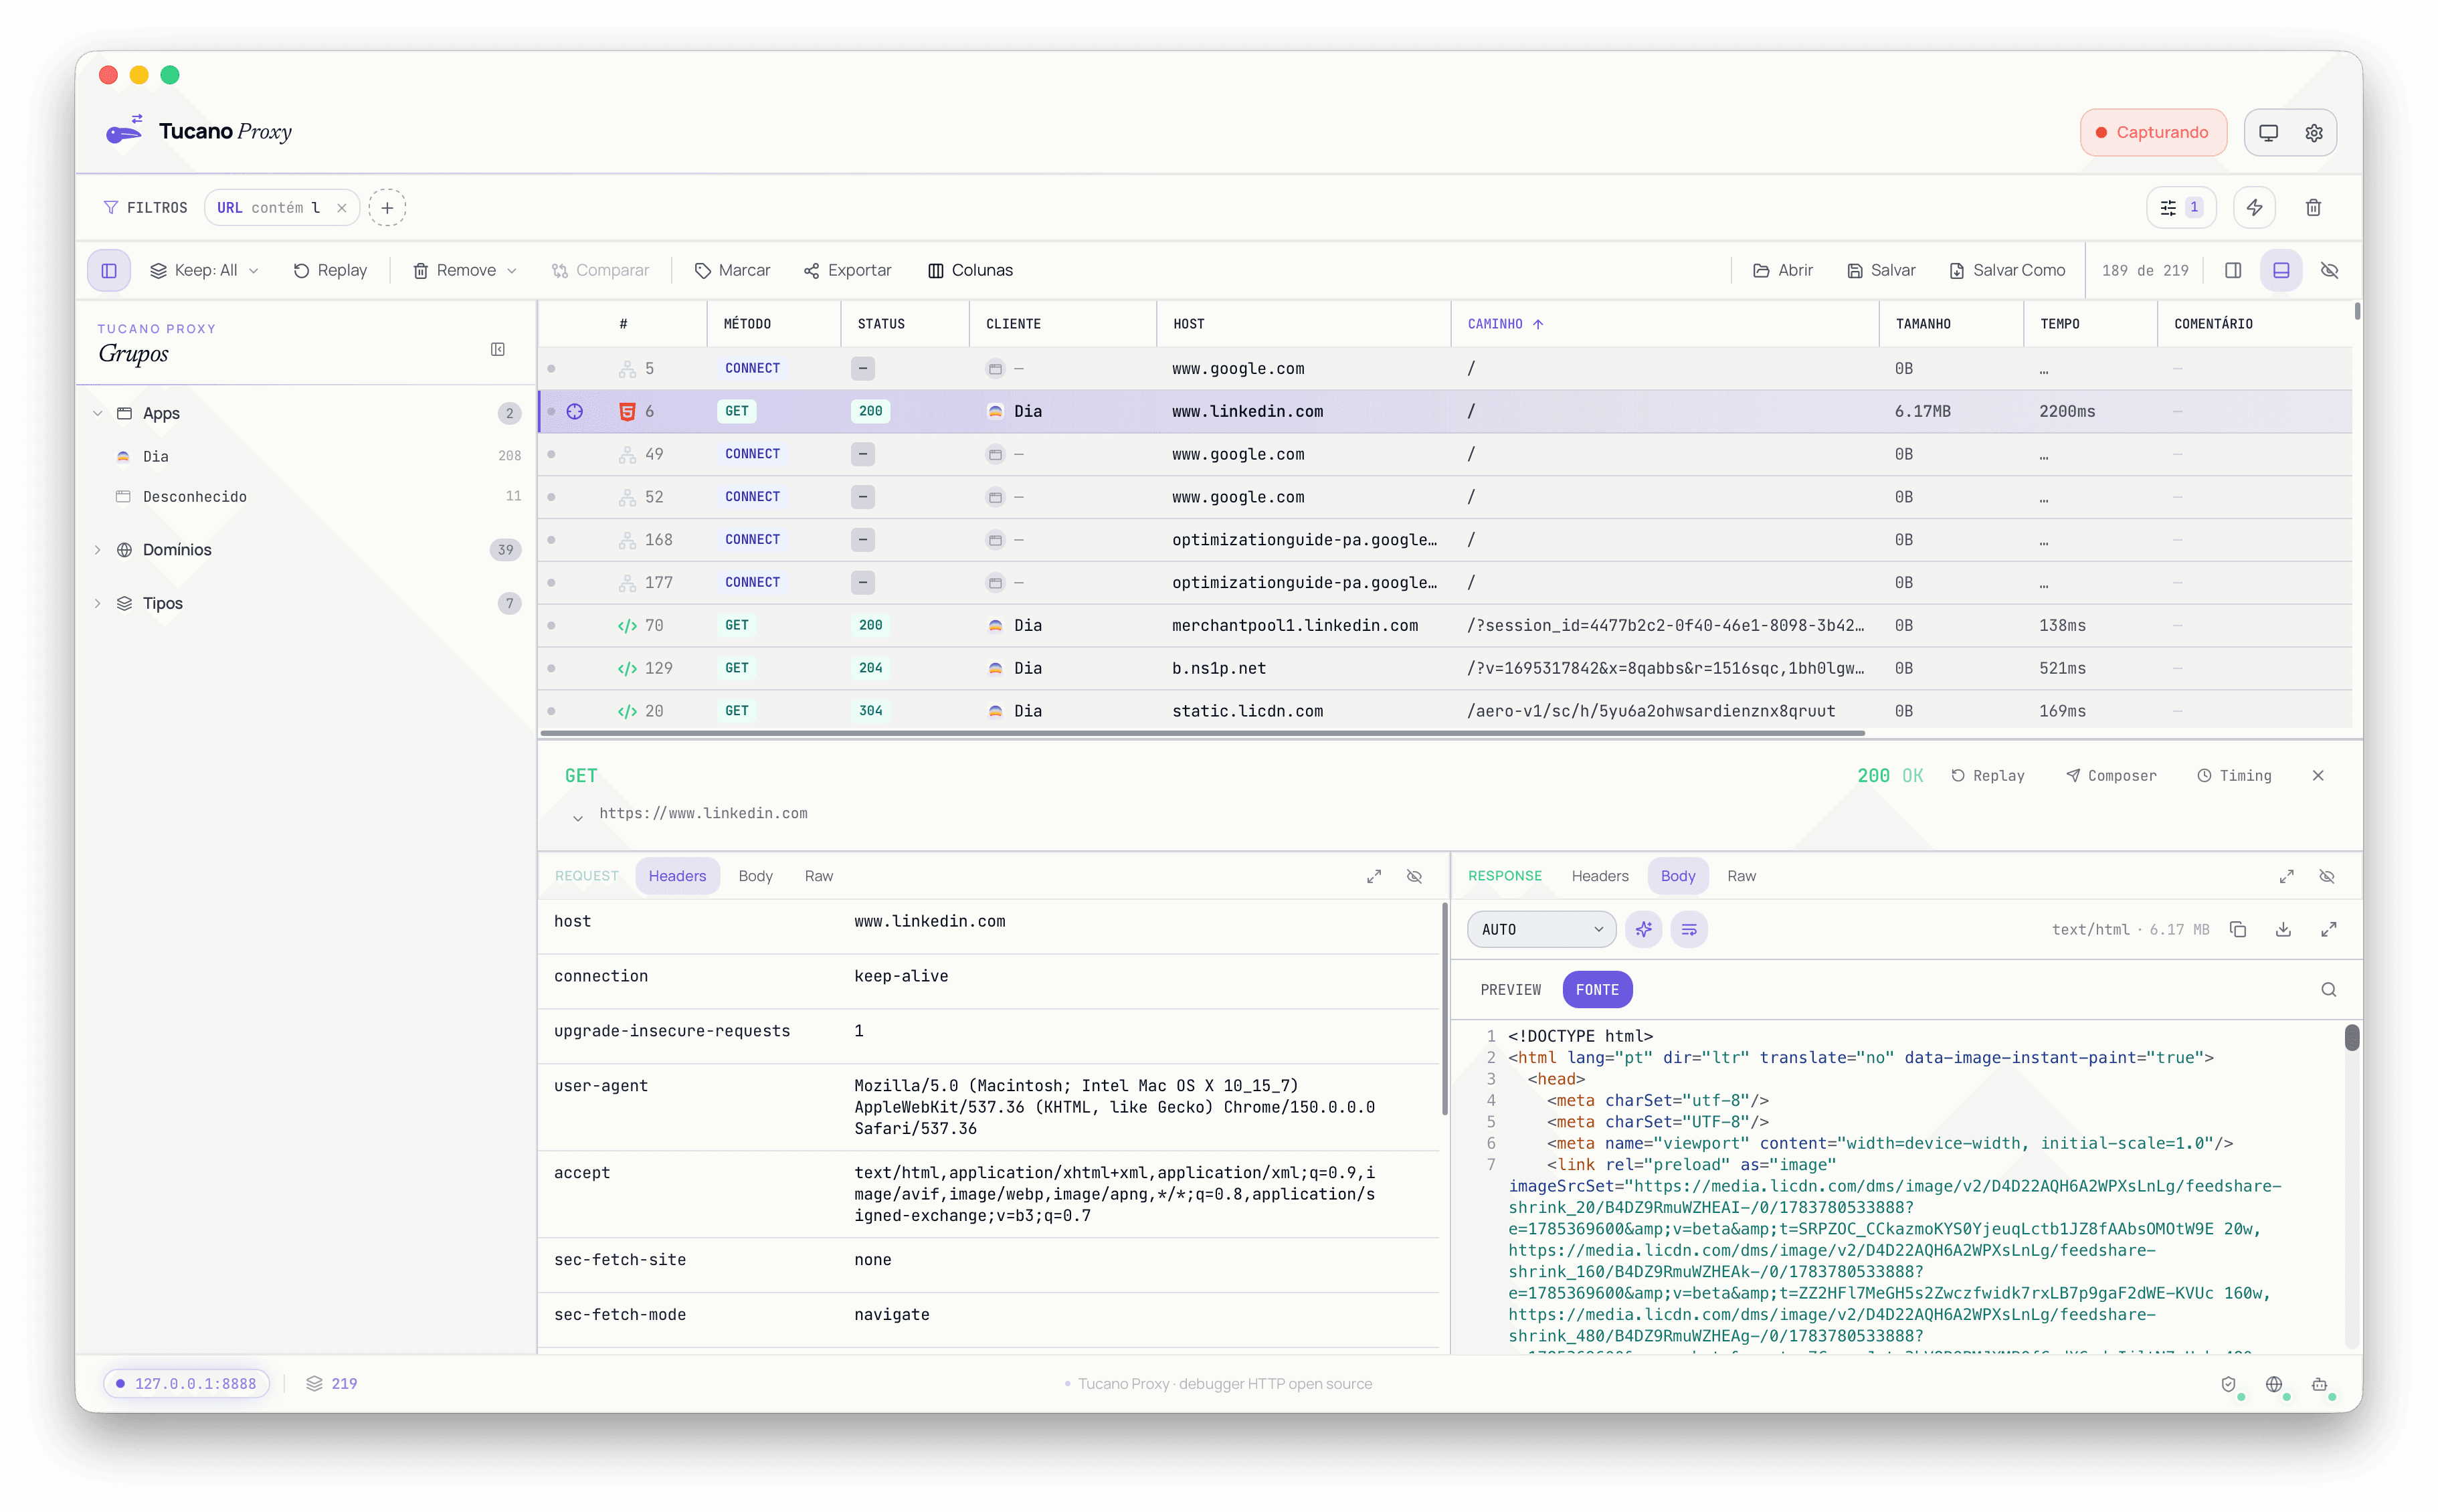
Task: Hide the request pane
Action: (x=1414, y=876)
